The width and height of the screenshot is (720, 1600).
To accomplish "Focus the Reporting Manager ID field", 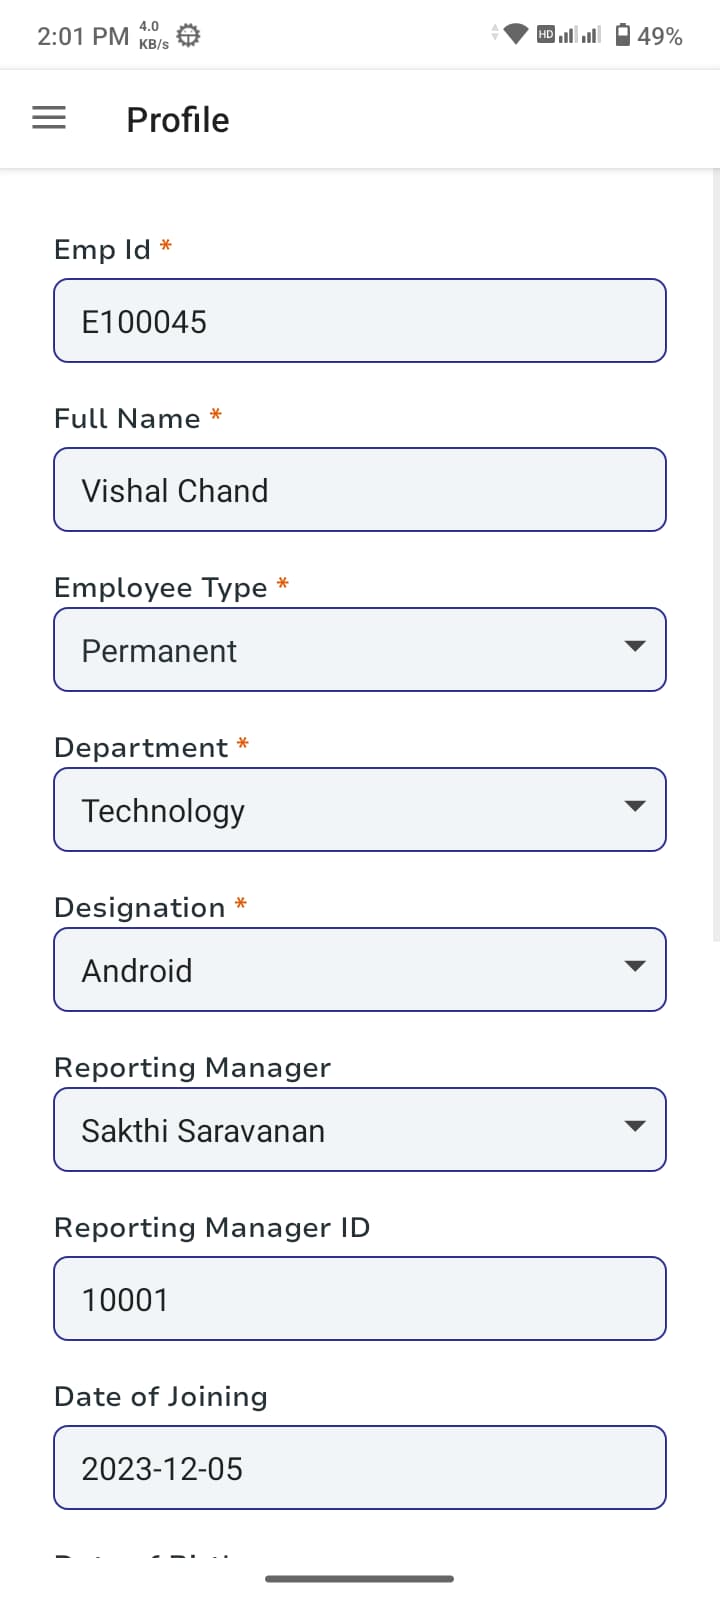I will coord(360,1299).
